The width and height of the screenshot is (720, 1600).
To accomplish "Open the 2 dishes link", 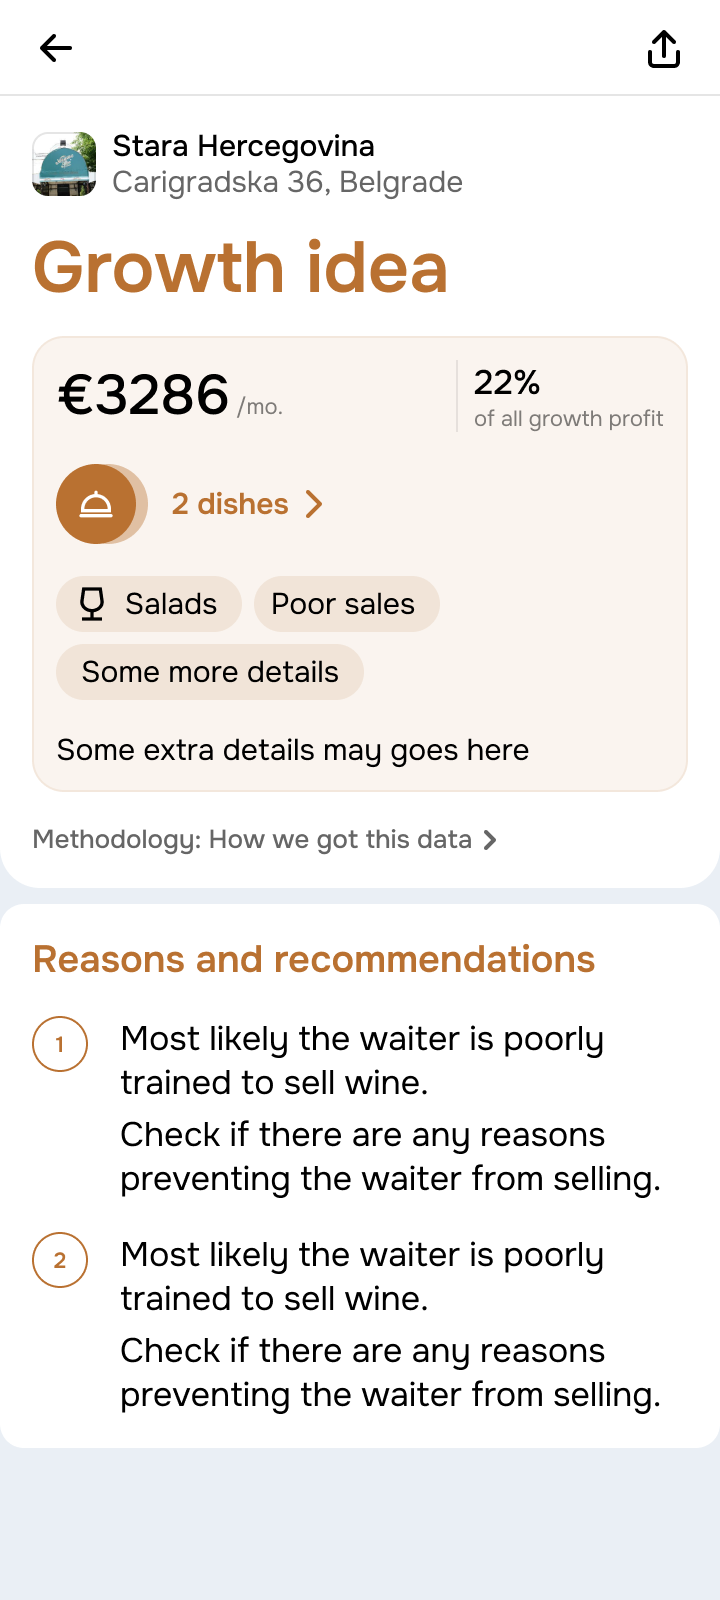I will (x=230, y=504).
